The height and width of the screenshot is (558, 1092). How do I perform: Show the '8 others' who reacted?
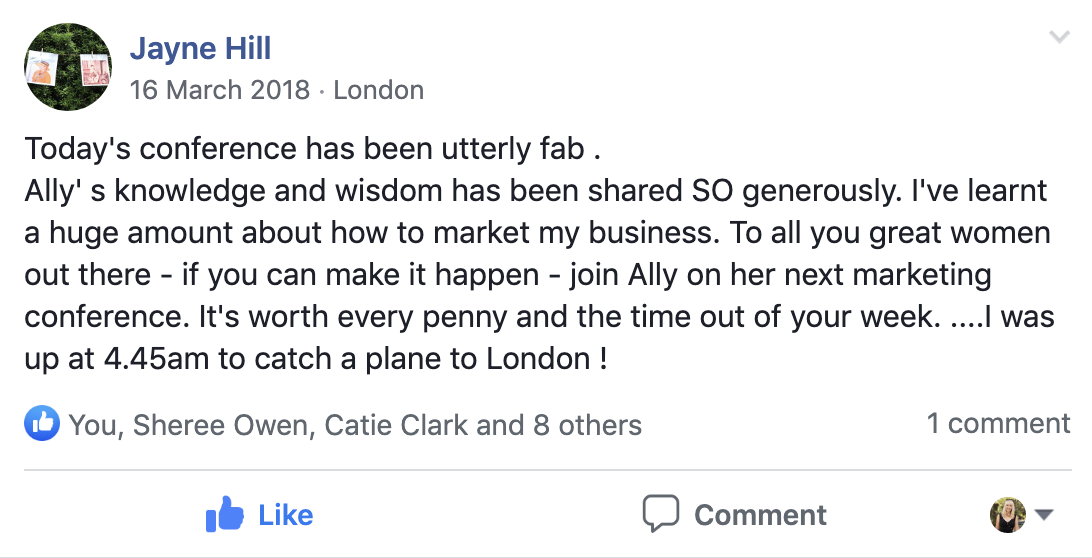pyautogui.click(x=587, y=424)
